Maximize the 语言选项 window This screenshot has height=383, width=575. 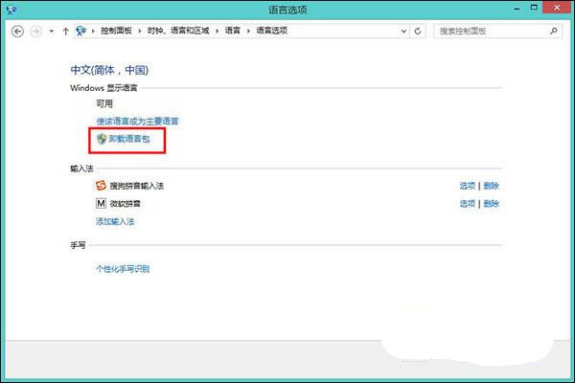pyautogui.click(x=534, y=8)
